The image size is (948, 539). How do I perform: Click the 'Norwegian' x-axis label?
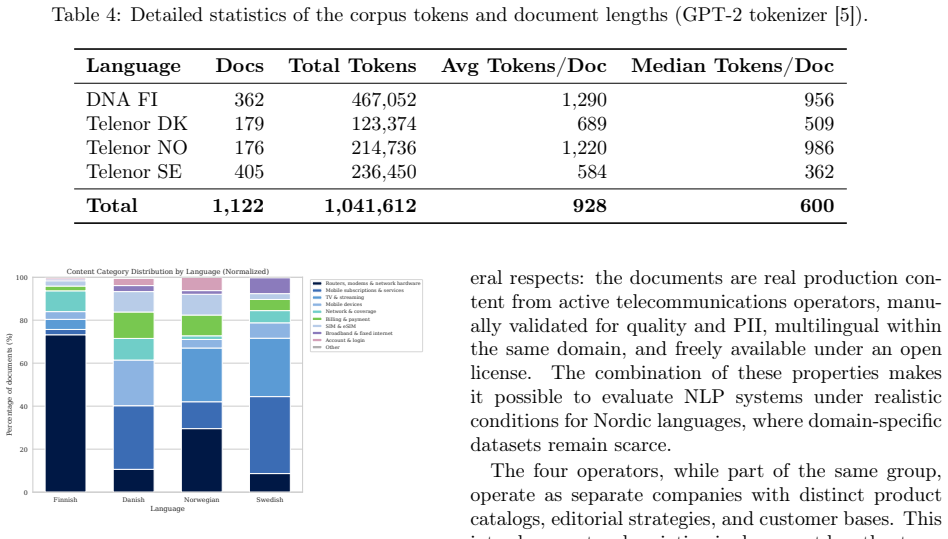point(201,500)
